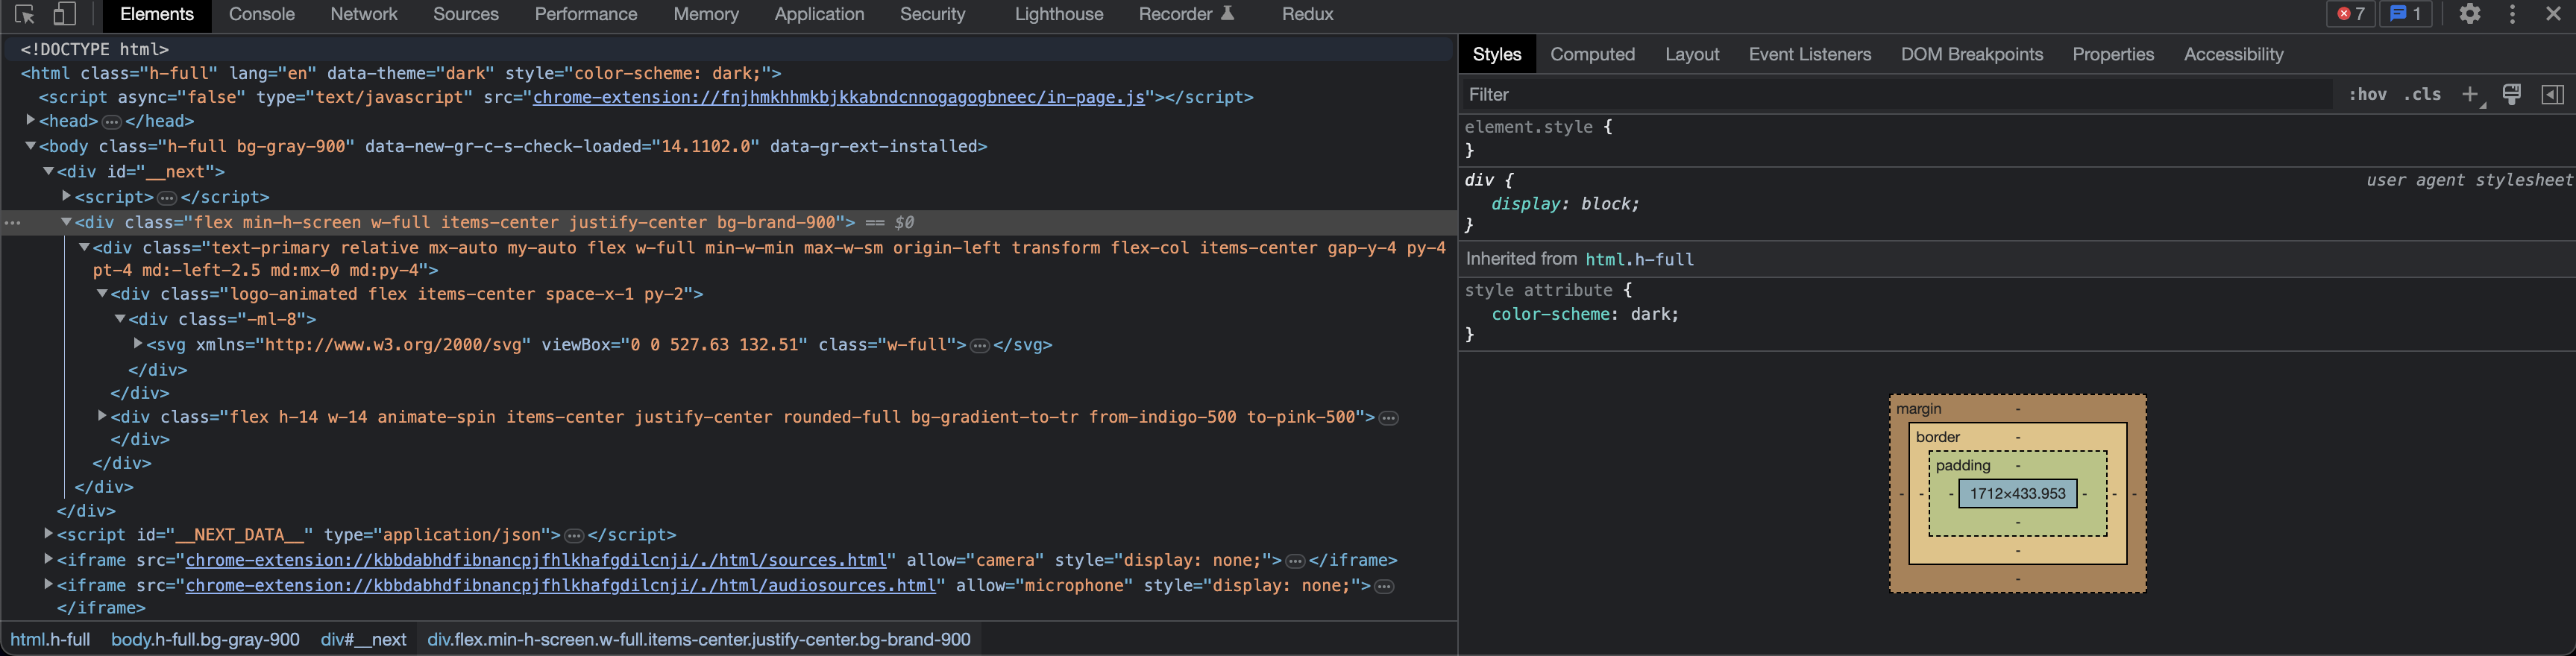Toggle :hov element state panel

(x=2367, y=95)
